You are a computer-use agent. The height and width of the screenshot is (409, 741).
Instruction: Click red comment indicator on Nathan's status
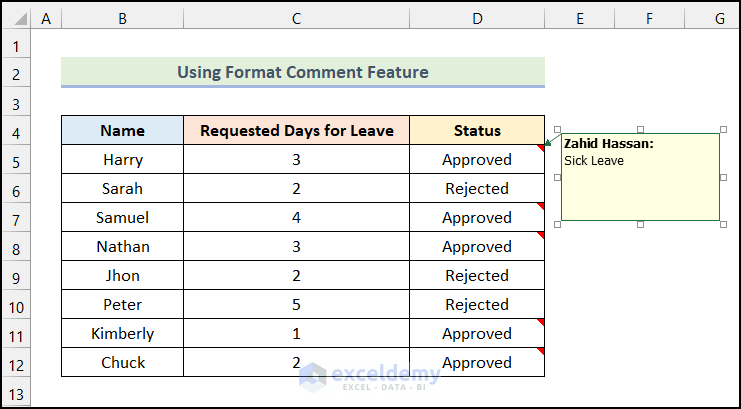pos(541,235)
